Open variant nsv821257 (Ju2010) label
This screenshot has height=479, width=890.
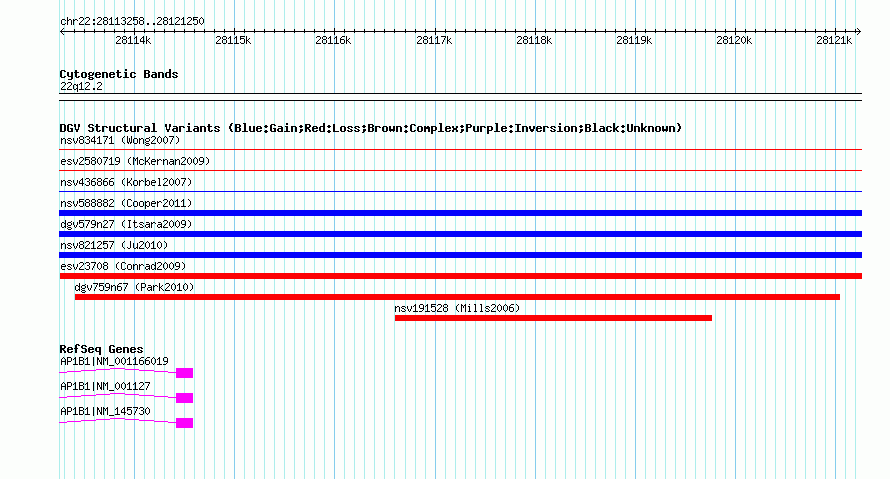pyautogui.click(x=114, y=245)
